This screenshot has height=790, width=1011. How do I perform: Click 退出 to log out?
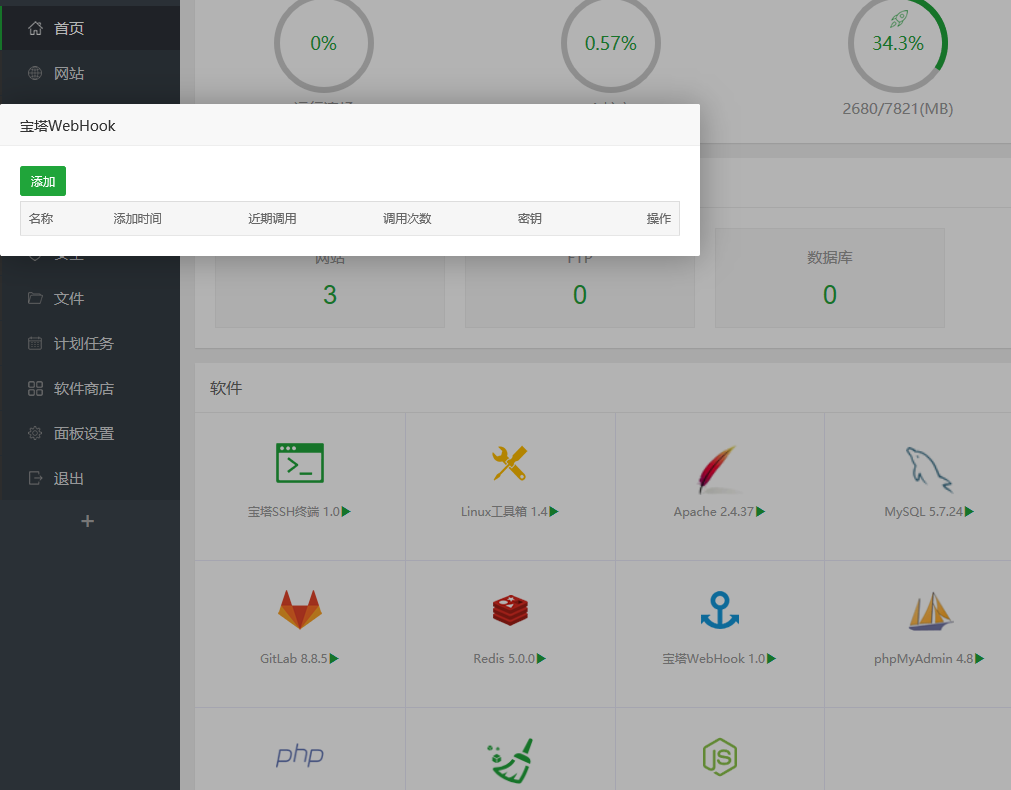click(90, 479)
